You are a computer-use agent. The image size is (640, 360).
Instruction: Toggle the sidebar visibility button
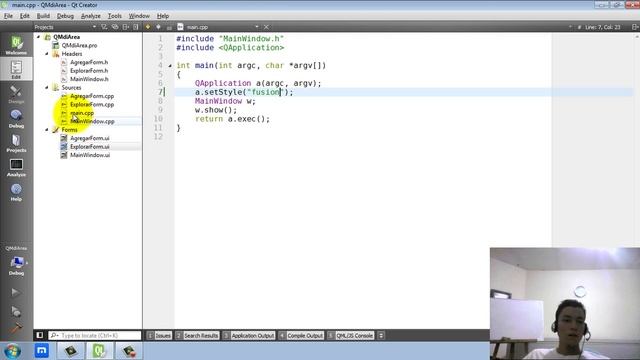[x=40, y=335]
